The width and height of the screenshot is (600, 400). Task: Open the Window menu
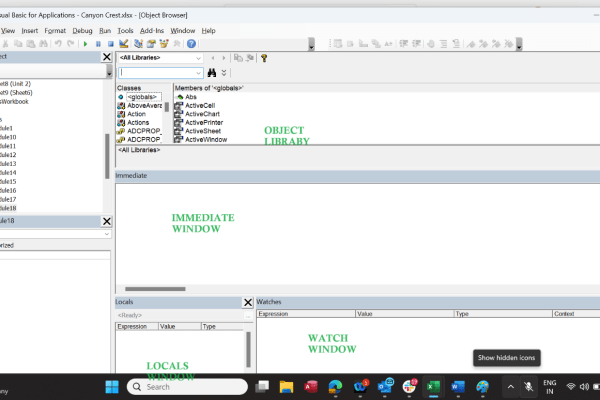(183, 31)
